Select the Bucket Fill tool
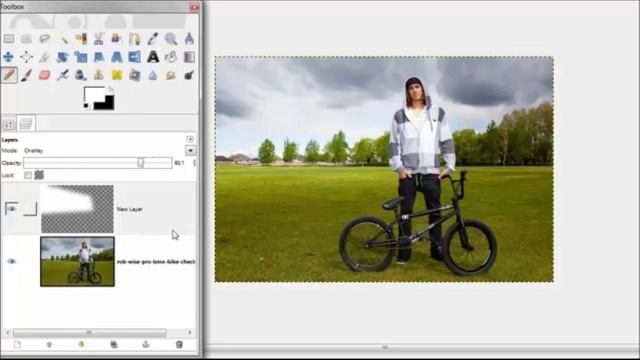Screen dimensions: 640x360 [x=171, y=57]
